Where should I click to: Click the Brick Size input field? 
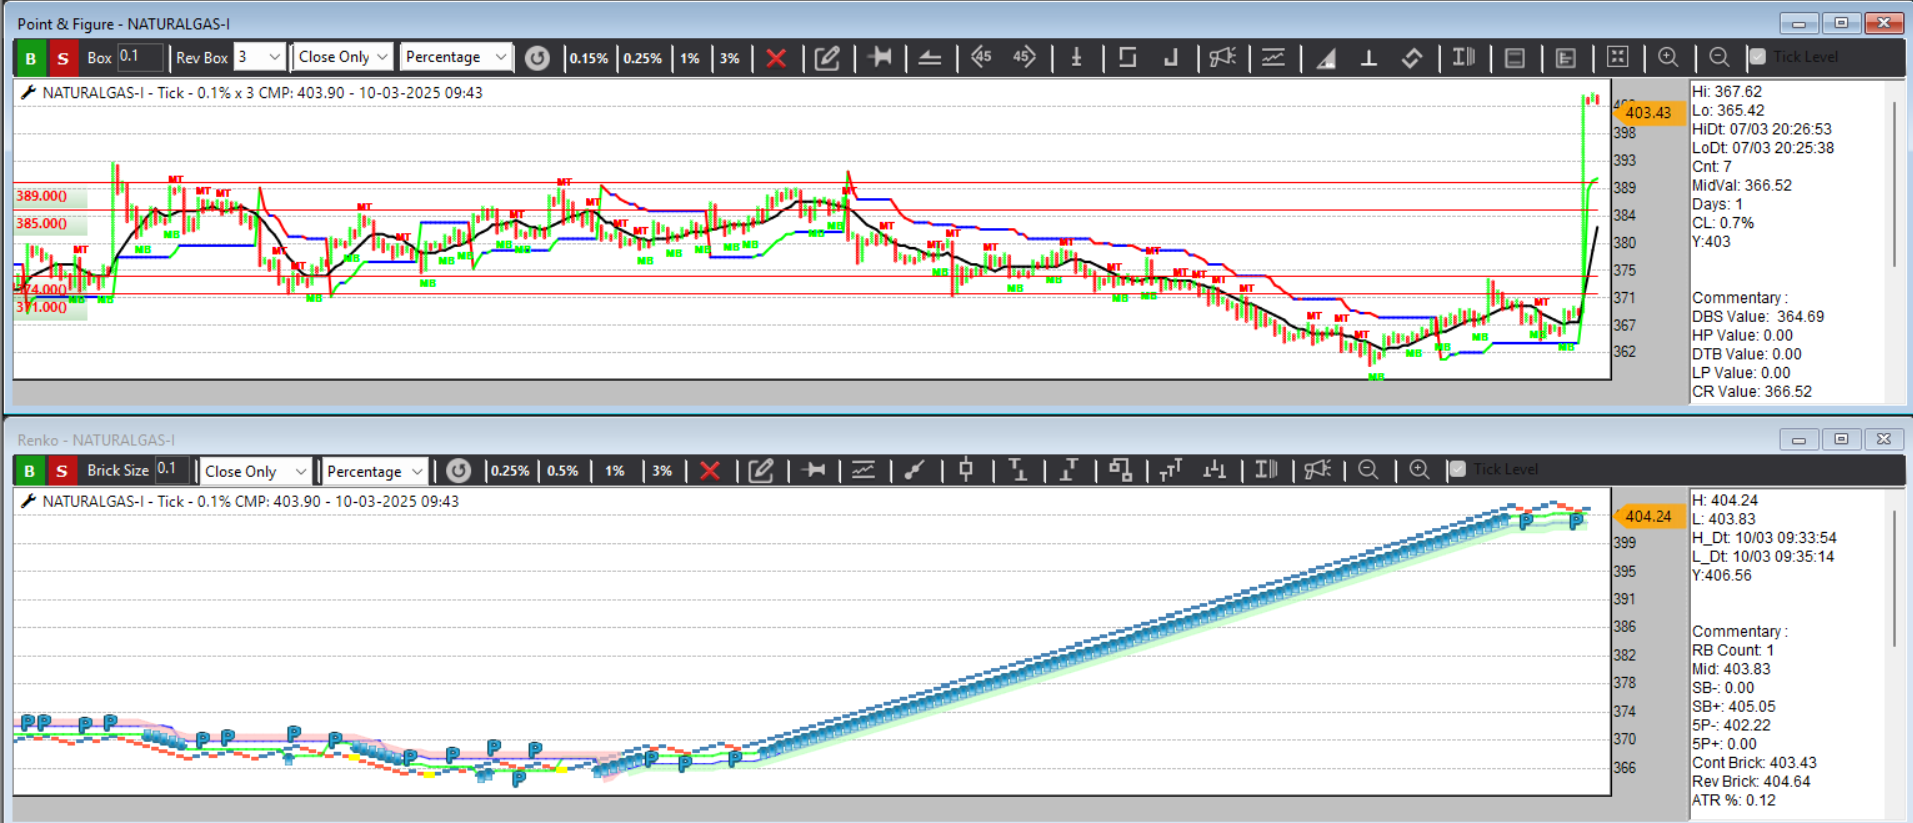(171, 469)
